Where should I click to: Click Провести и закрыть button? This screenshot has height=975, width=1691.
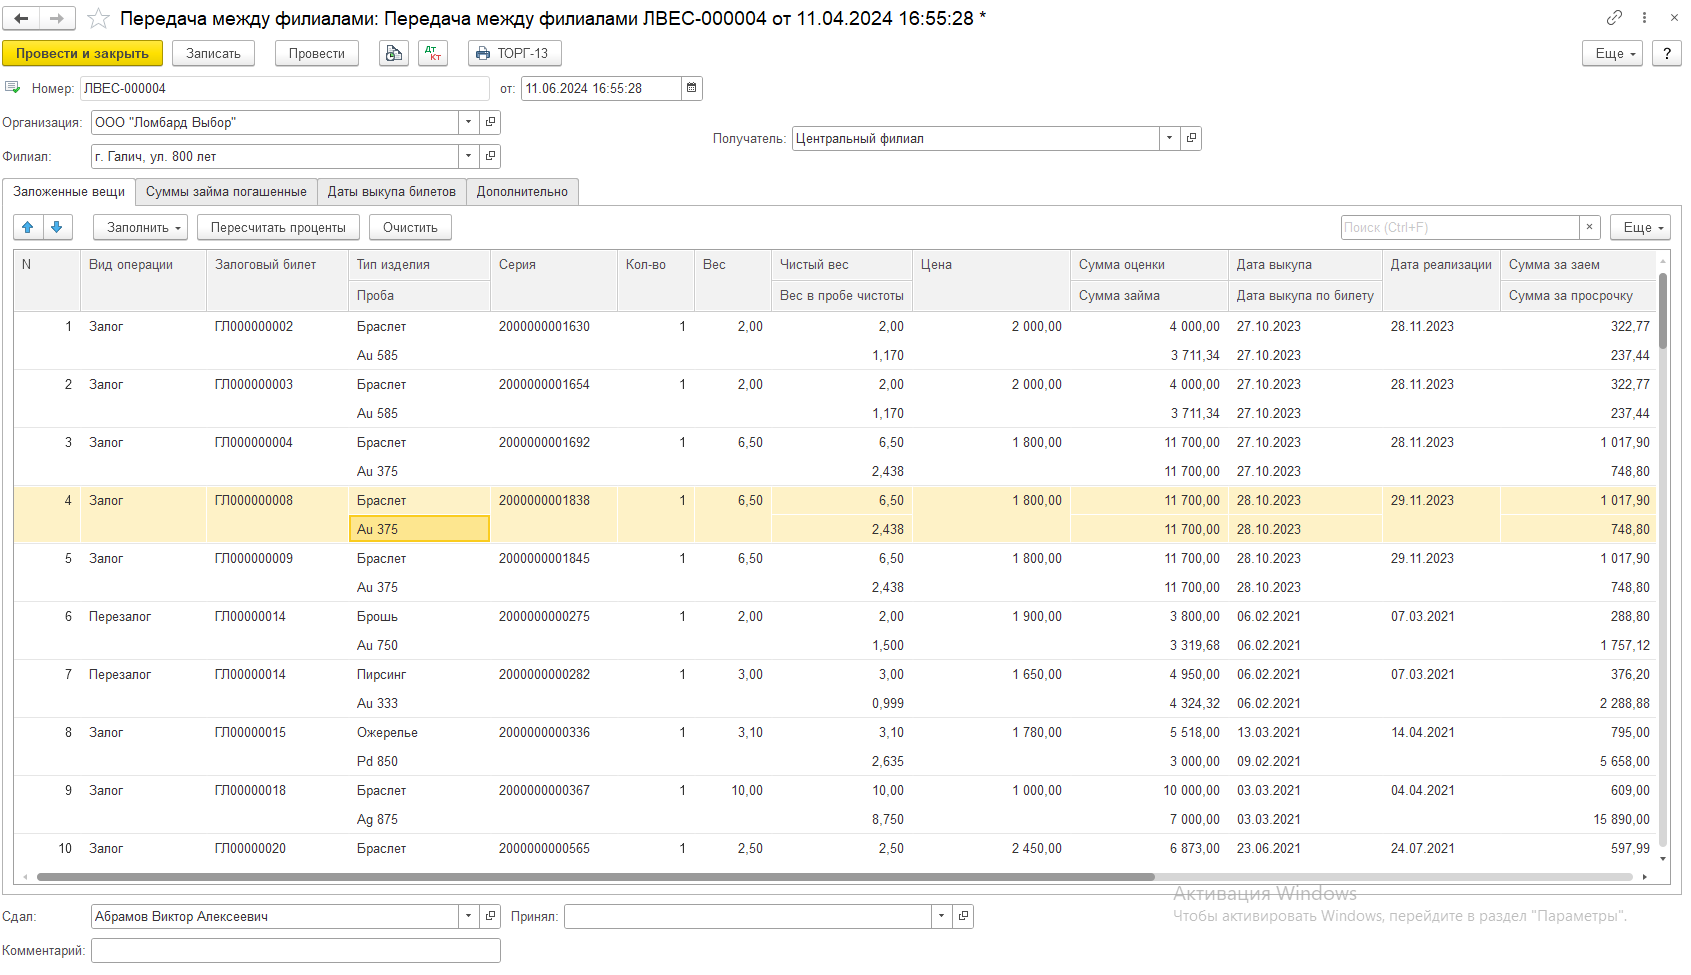pyautogui.click(x=82, y=53)
